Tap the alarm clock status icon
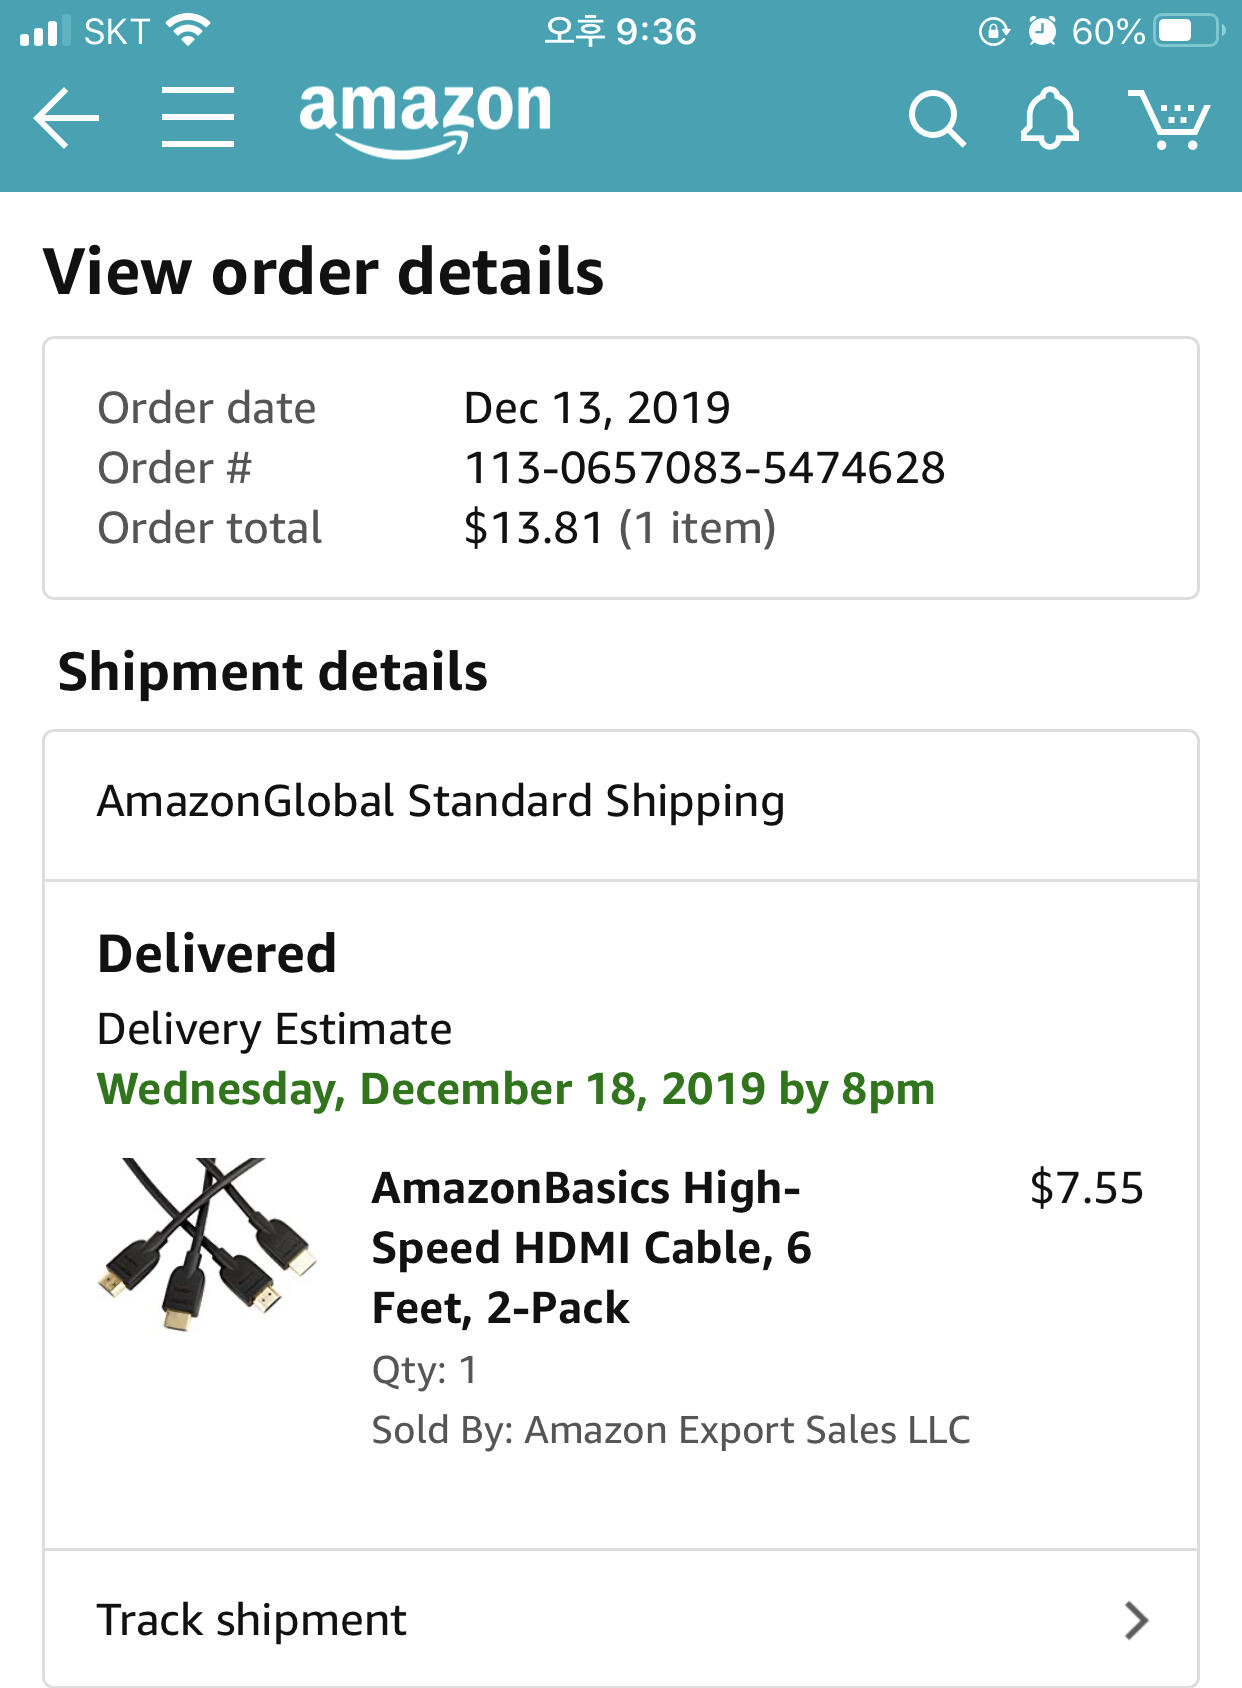 point(1042,31)
